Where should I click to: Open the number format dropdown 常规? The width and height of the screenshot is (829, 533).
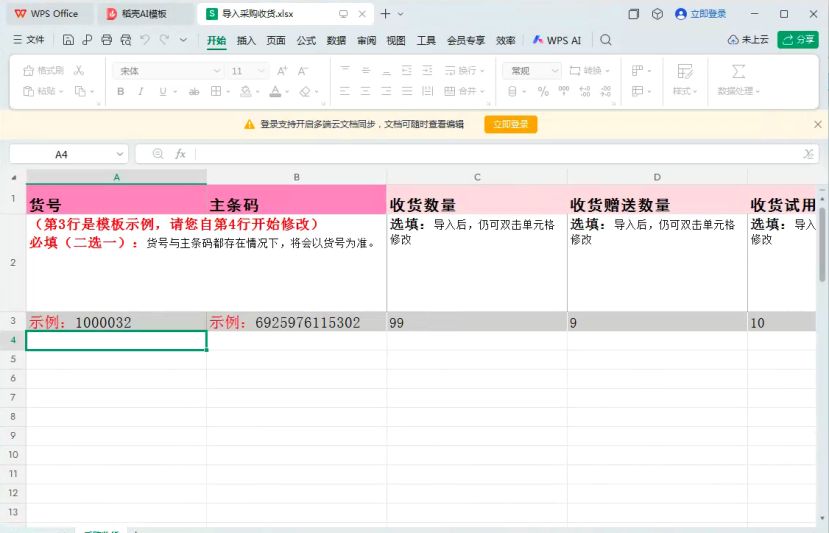pyautogui.click(x=555, y=70)
